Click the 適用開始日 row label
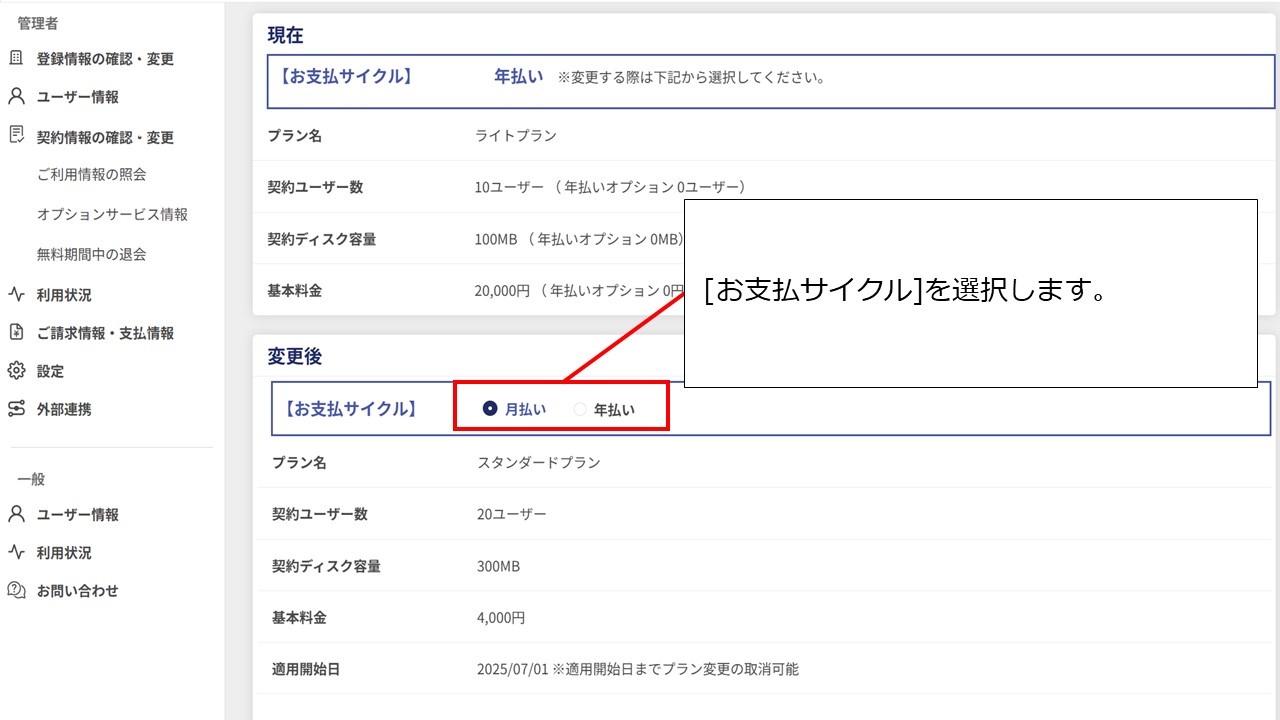Image resolution: width=1280 pixels, height=720 pixels. (x=306, y=669)
